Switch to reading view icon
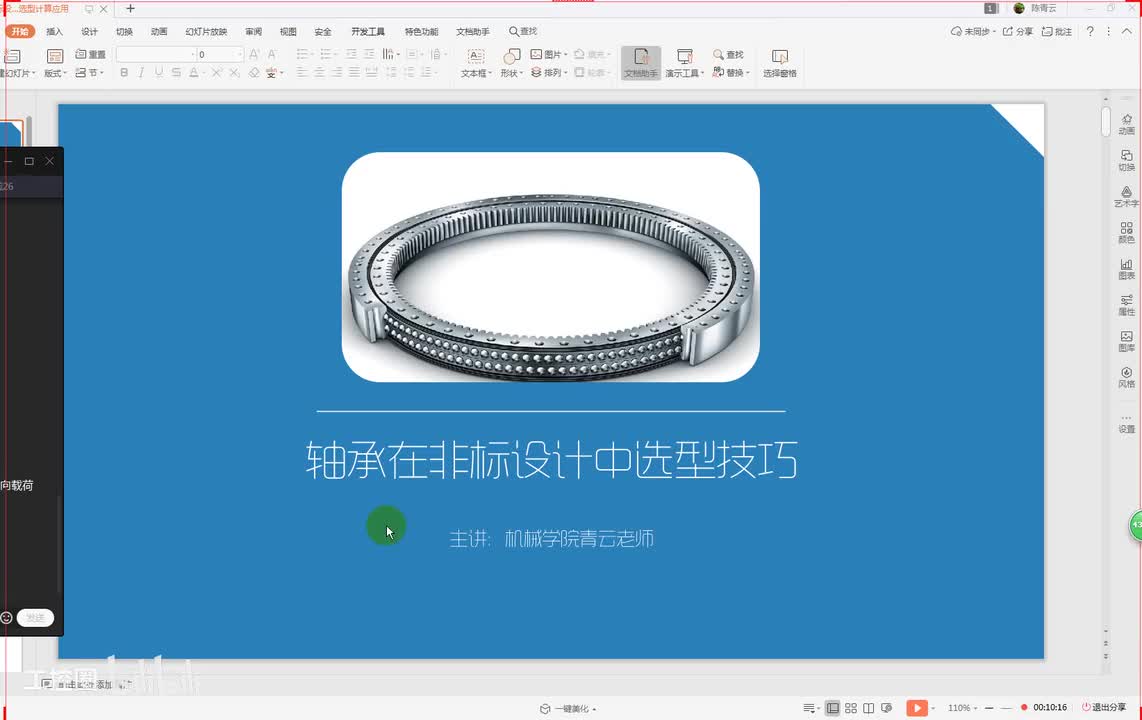This screenshot has height=720, width=1142. pos(869,708)
